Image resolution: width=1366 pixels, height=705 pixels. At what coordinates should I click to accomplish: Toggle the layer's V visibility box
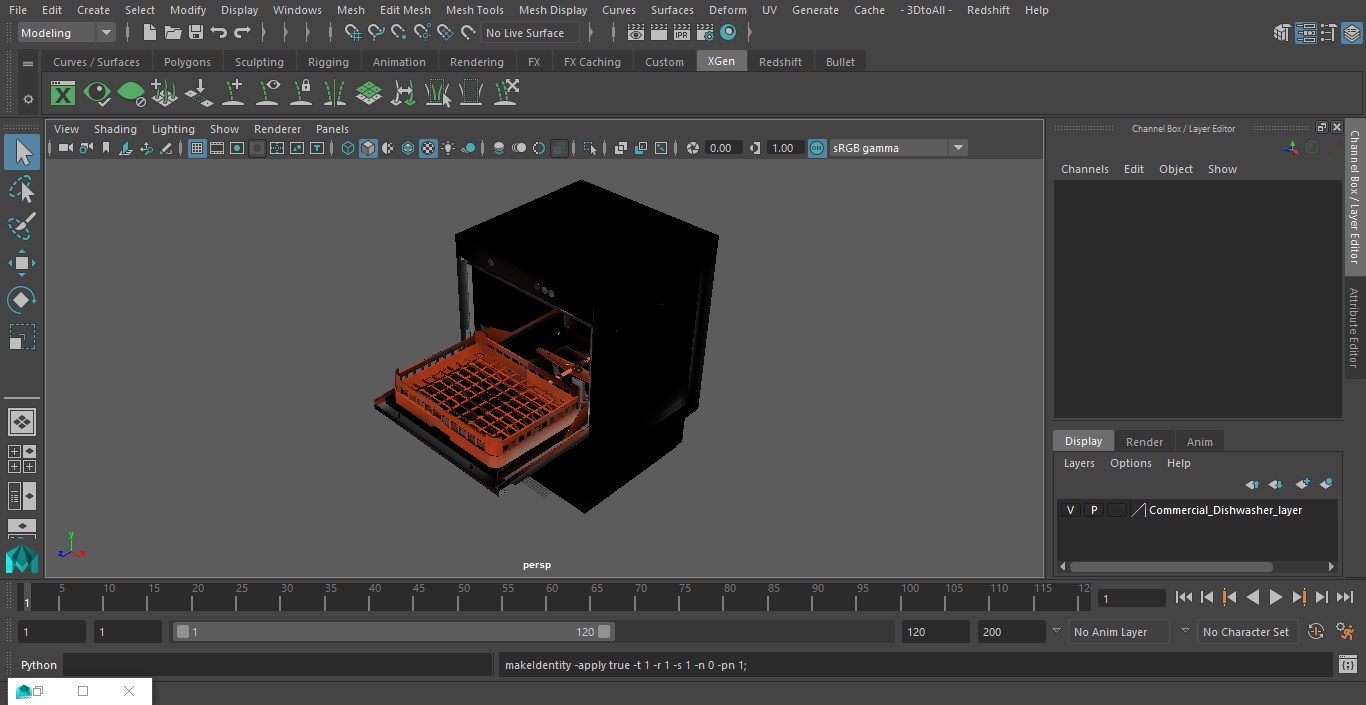[x=1070, y=510]
